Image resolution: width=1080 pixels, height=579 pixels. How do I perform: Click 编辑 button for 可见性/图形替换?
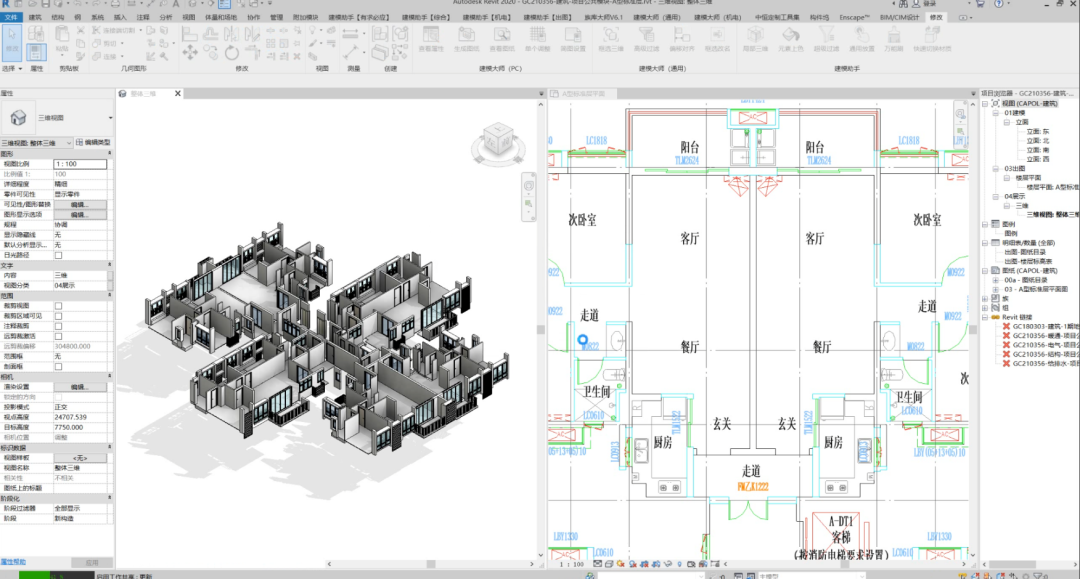coord(80,204)
